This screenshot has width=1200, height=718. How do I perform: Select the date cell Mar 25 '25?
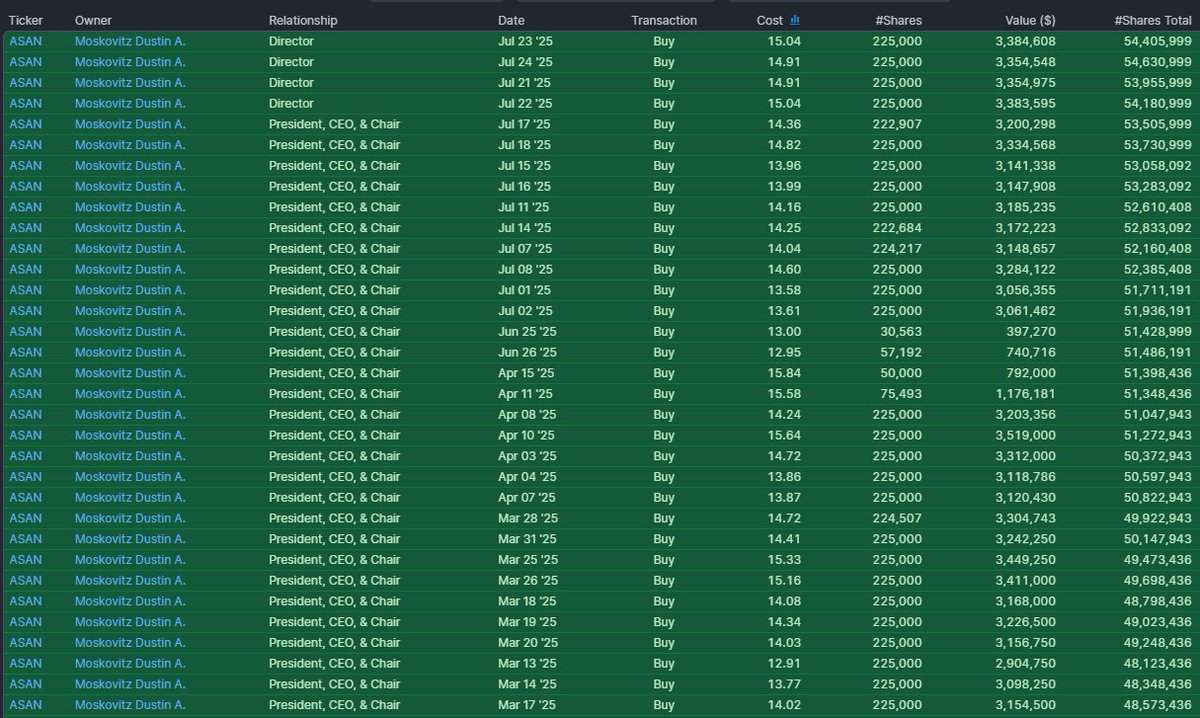coord(528,560)
